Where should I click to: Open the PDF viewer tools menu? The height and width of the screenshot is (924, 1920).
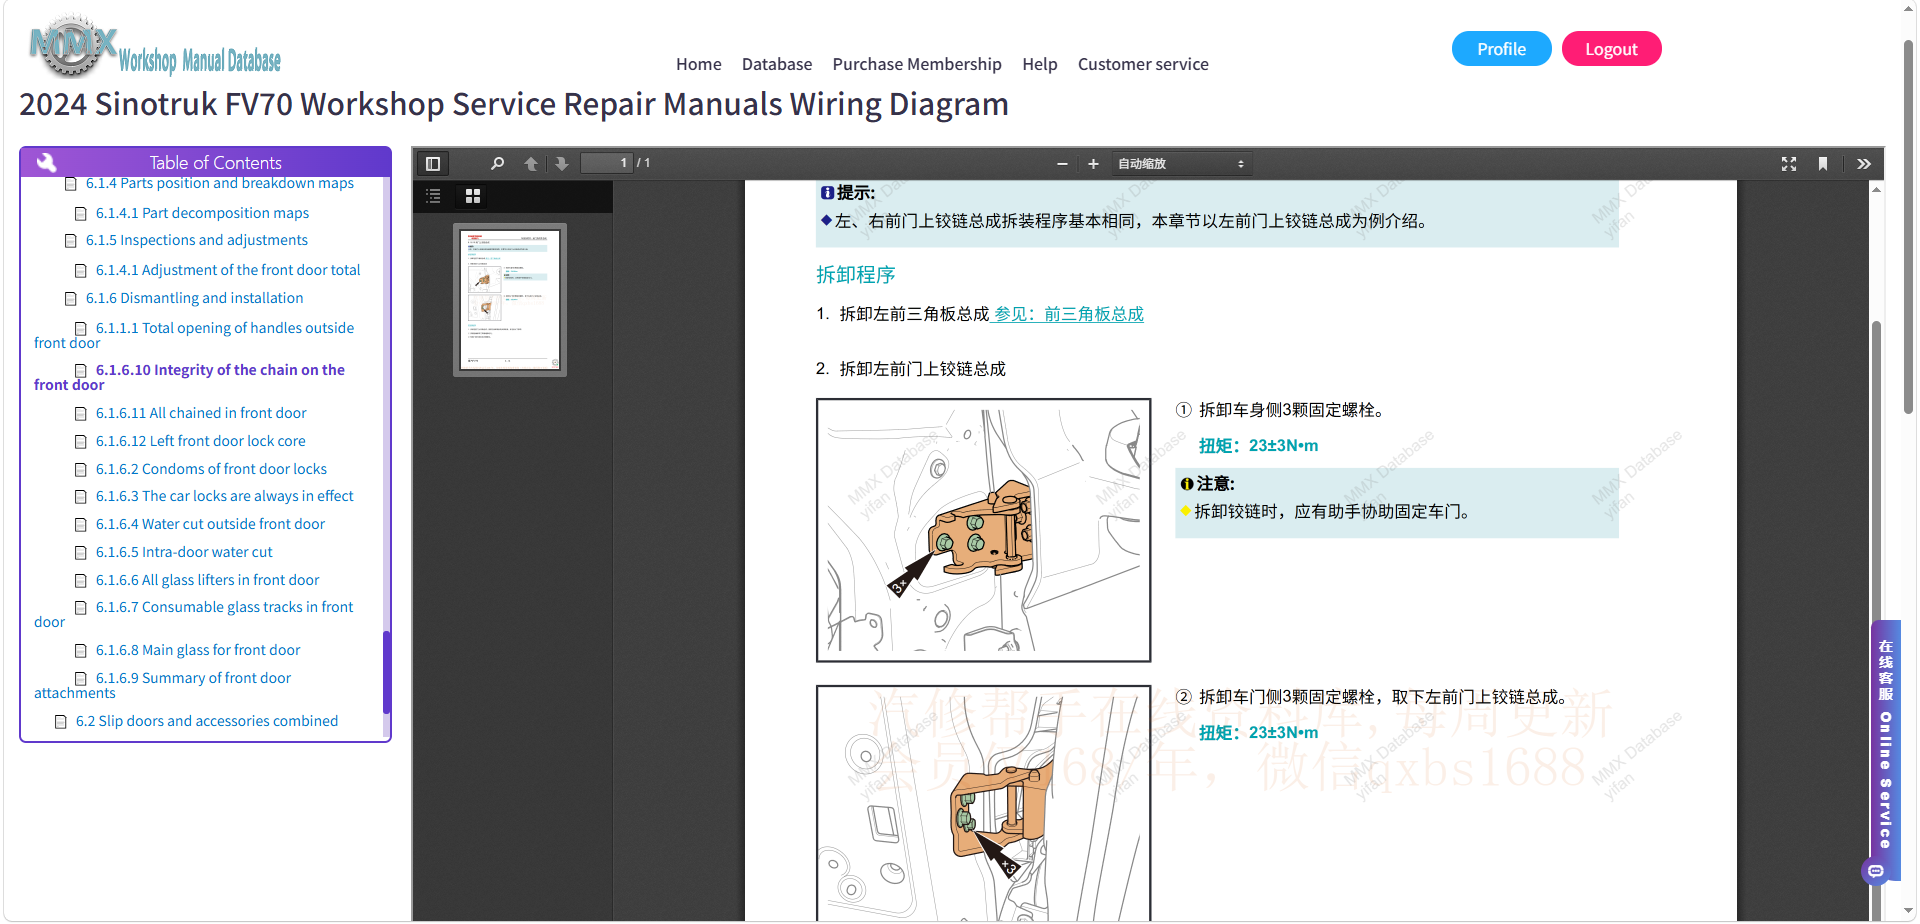point(1864,163)
